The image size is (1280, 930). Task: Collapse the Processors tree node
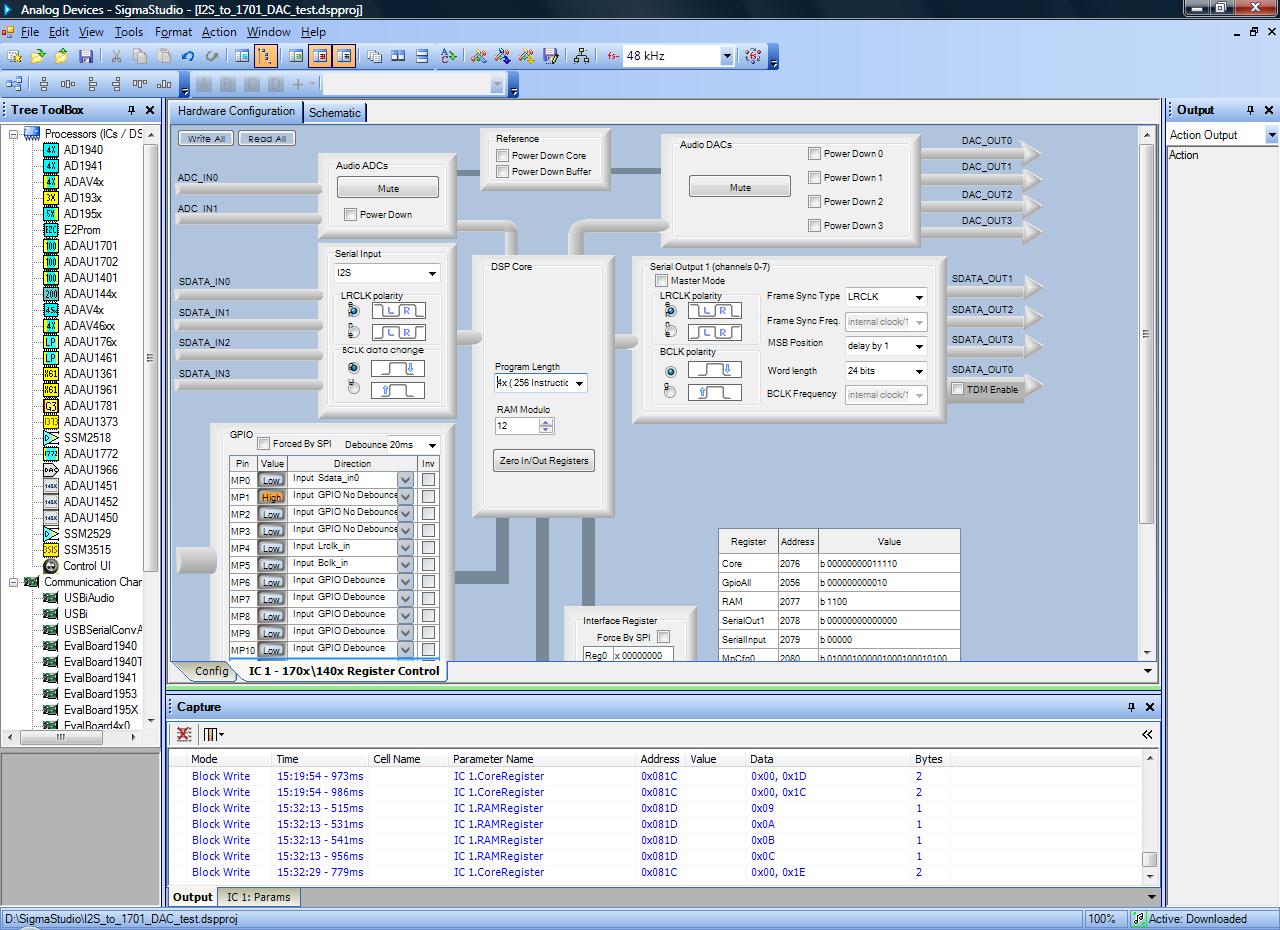pyautogui.click(x=14, y=134)
